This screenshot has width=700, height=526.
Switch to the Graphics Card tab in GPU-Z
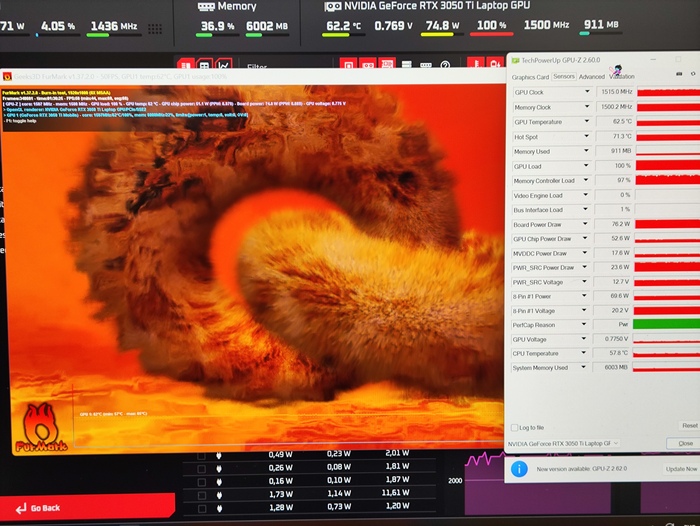coord(530,77)
